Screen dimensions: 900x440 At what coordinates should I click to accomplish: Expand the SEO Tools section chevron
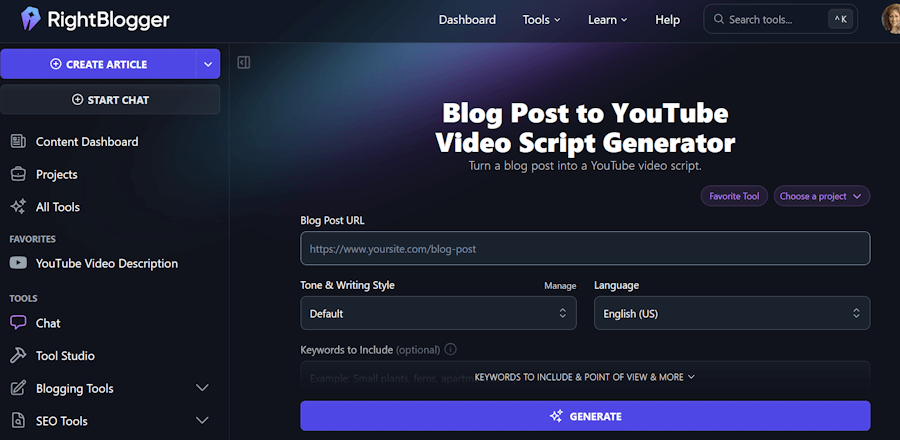point(202,421)
